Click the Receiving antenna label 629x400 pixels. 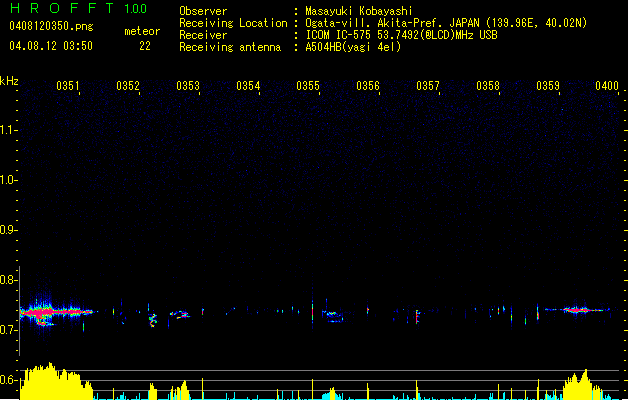pos(230,47)
